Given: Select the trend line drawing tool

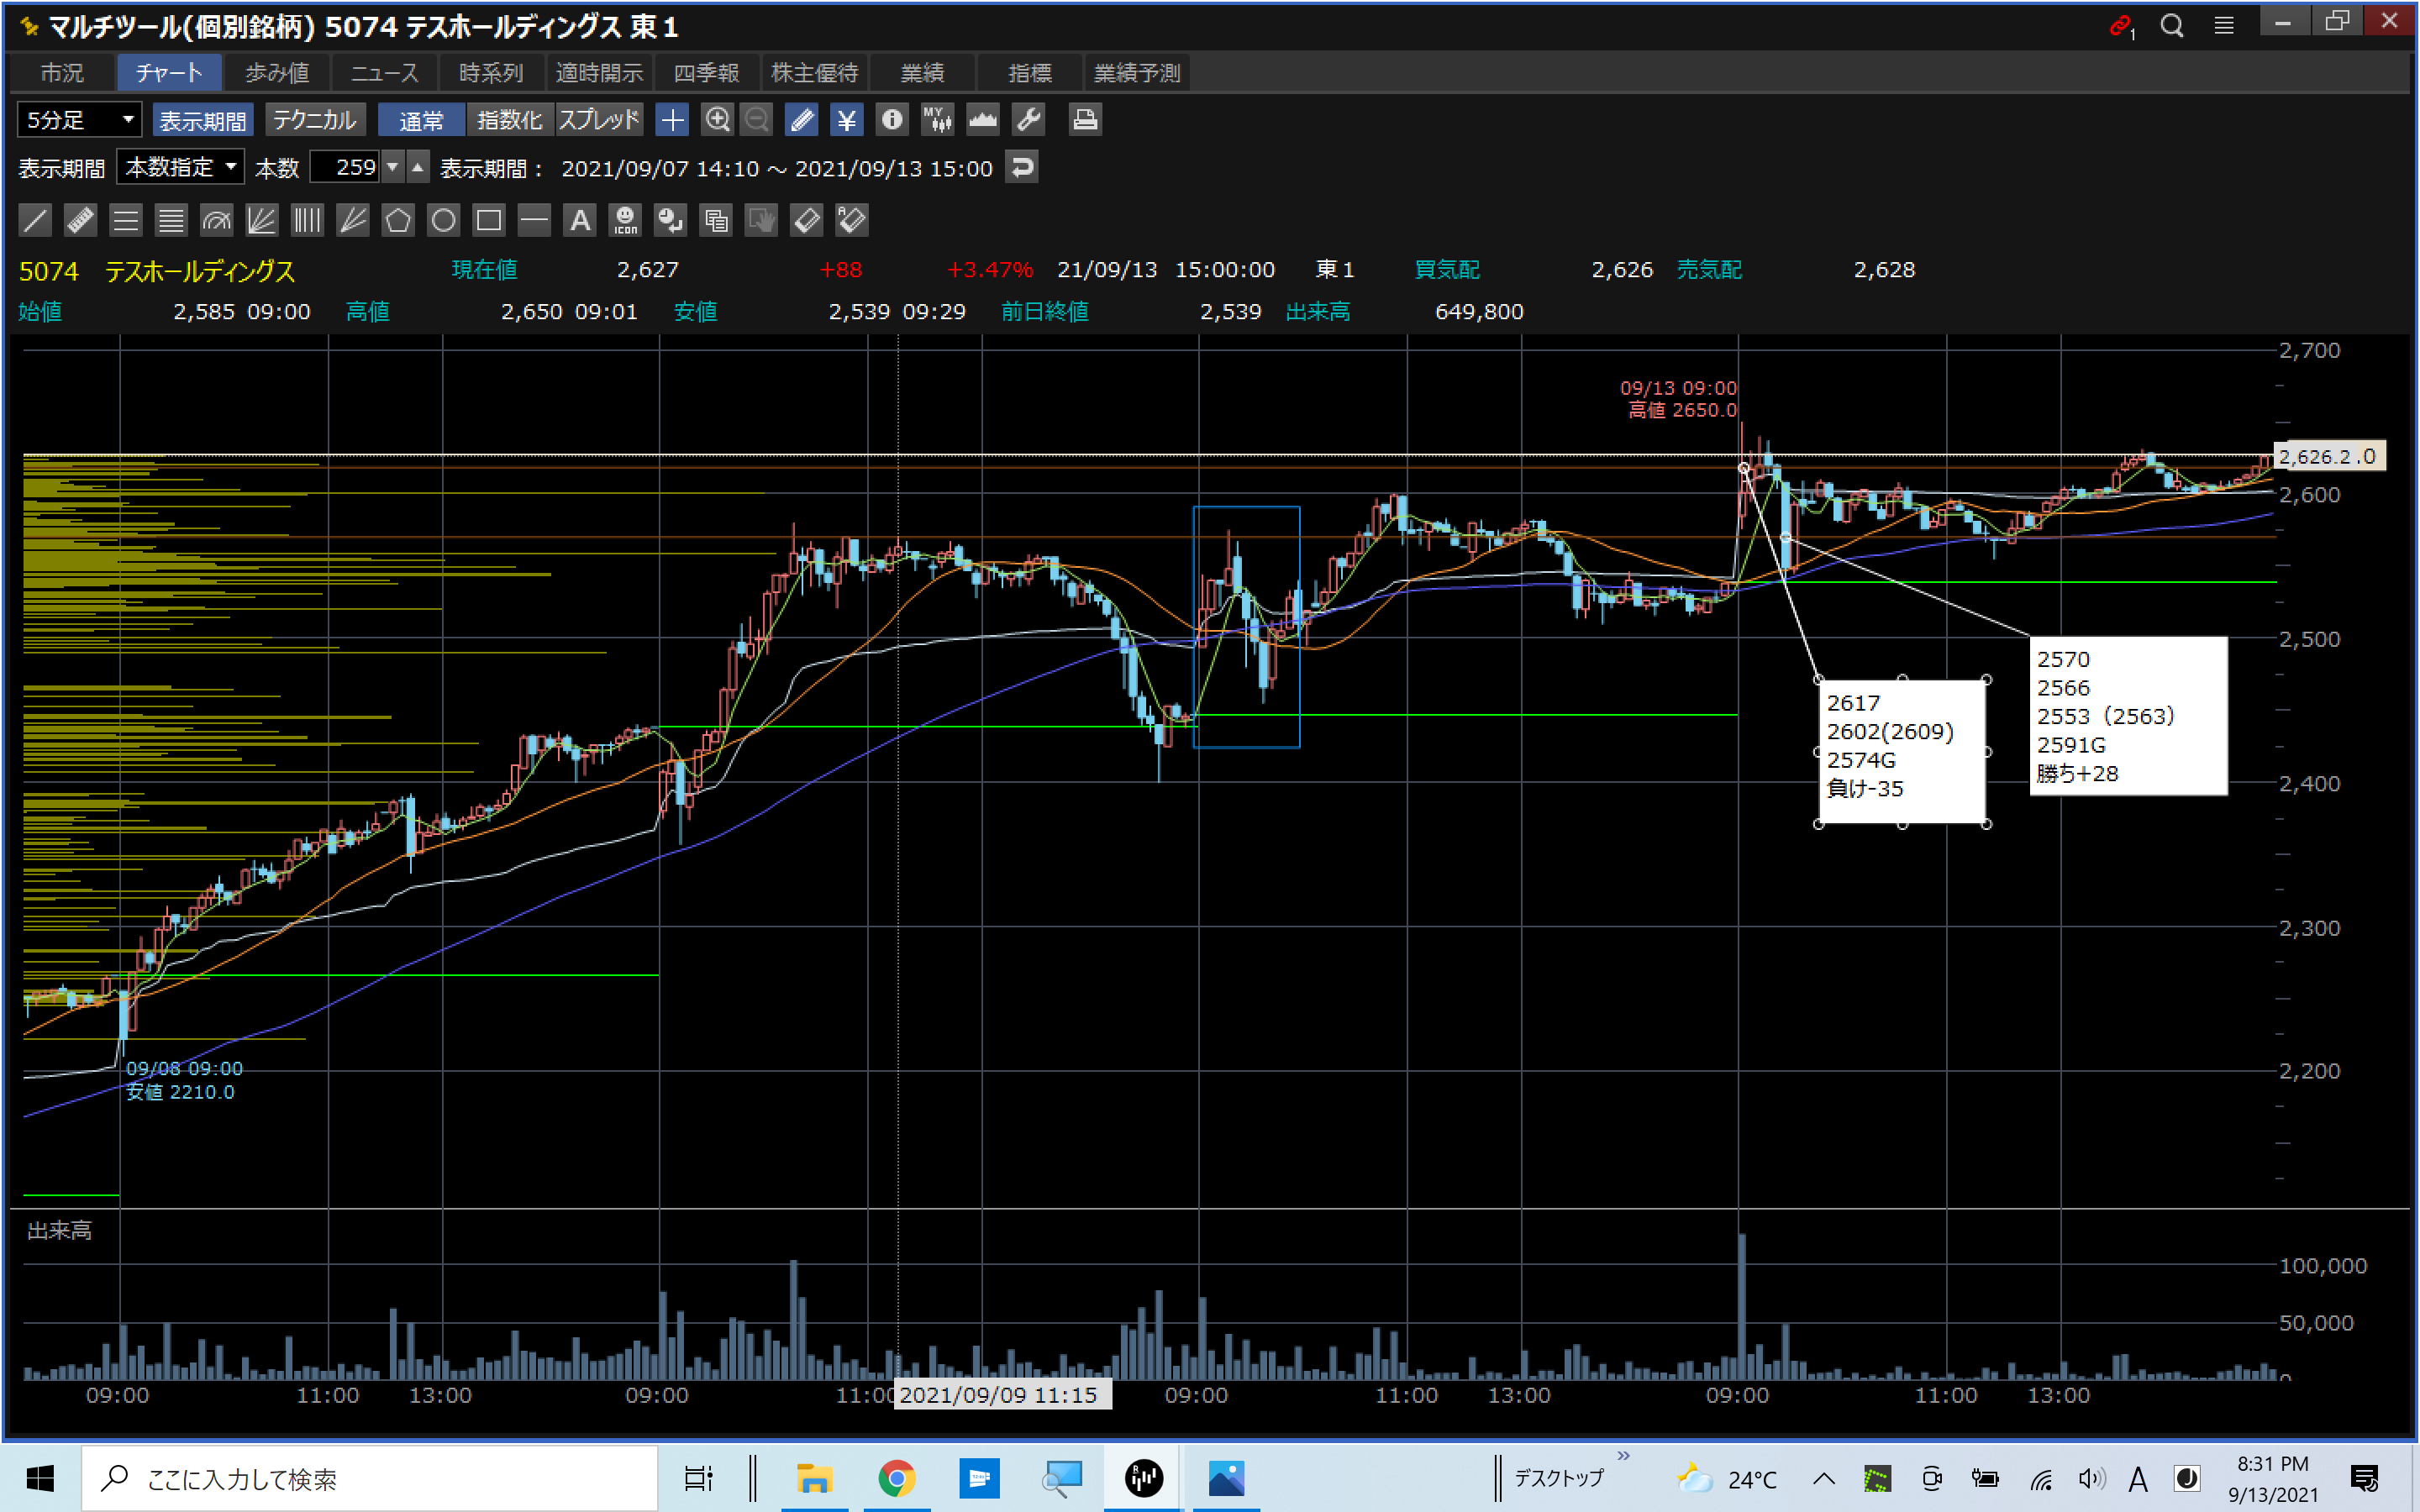Looking at the screenshot, I should pos(35,220).
